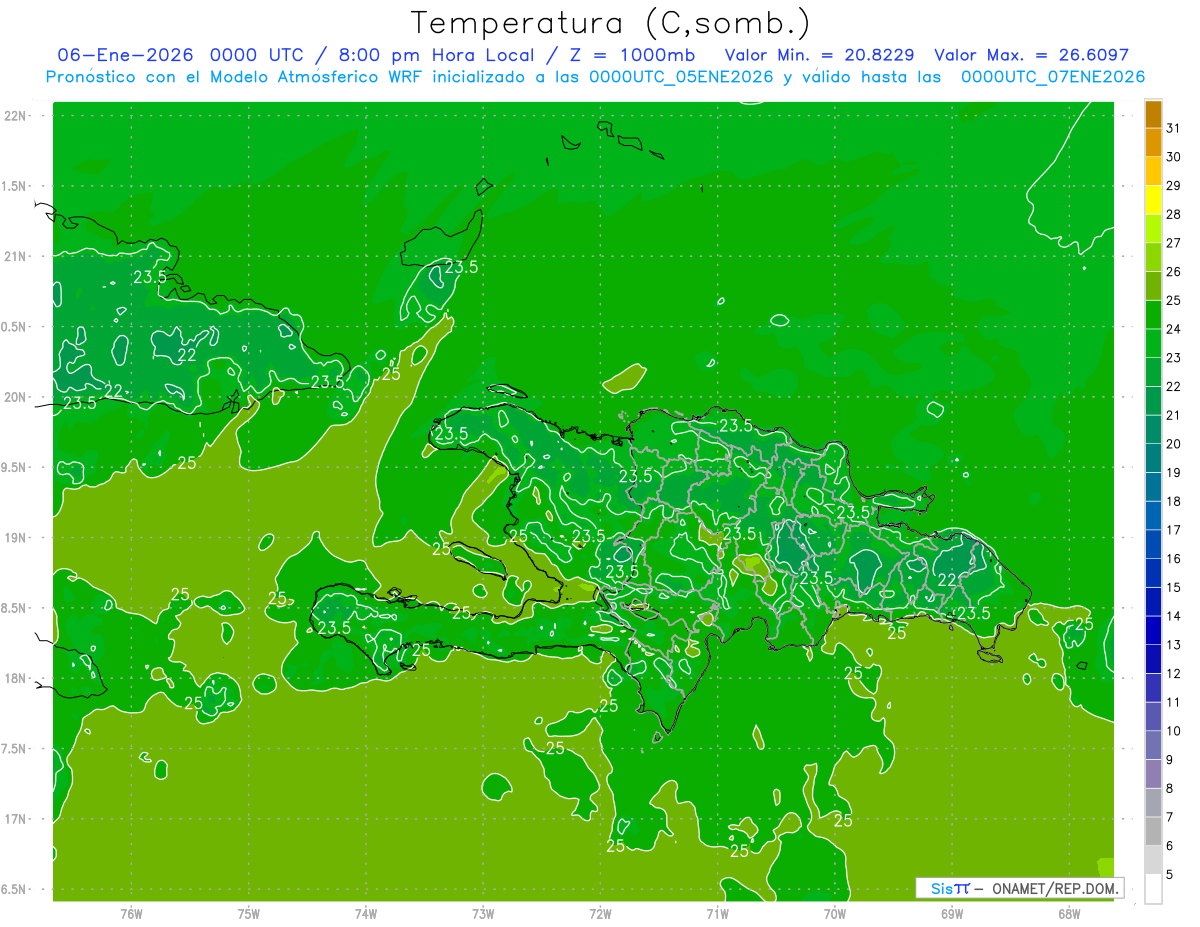Select "Valor Min. = 20.8229" in header
The width and height of the screenshot is (1200, 927).
[819, 55]
